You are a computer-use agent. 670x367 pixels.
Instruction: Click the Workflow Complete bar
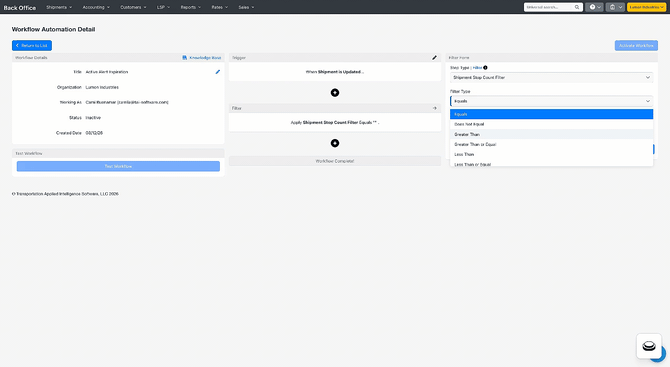click(335, 161)
